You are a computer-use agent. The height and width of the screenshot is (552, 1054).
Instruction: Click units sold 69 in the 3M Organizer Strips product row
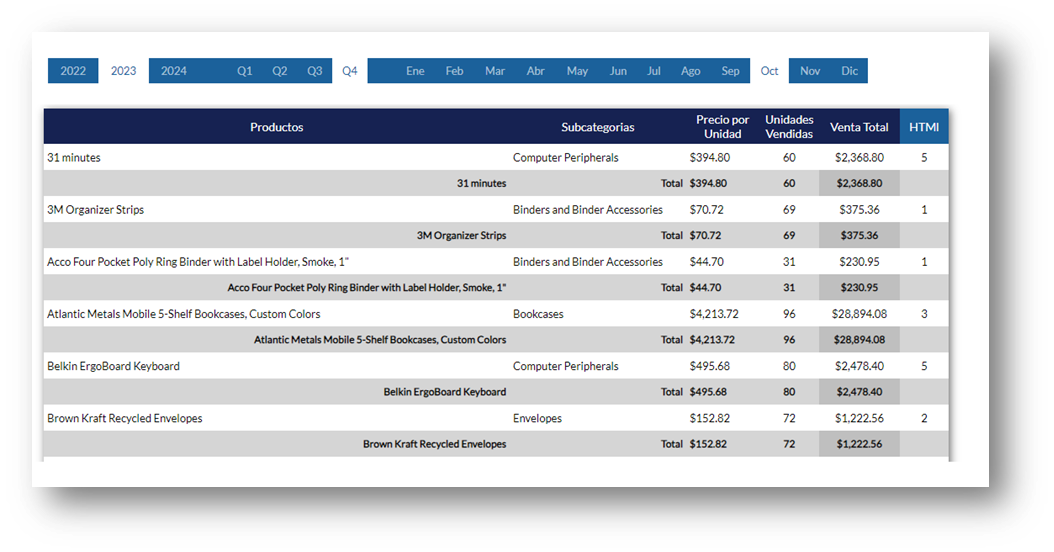click(x=789, y=210)
